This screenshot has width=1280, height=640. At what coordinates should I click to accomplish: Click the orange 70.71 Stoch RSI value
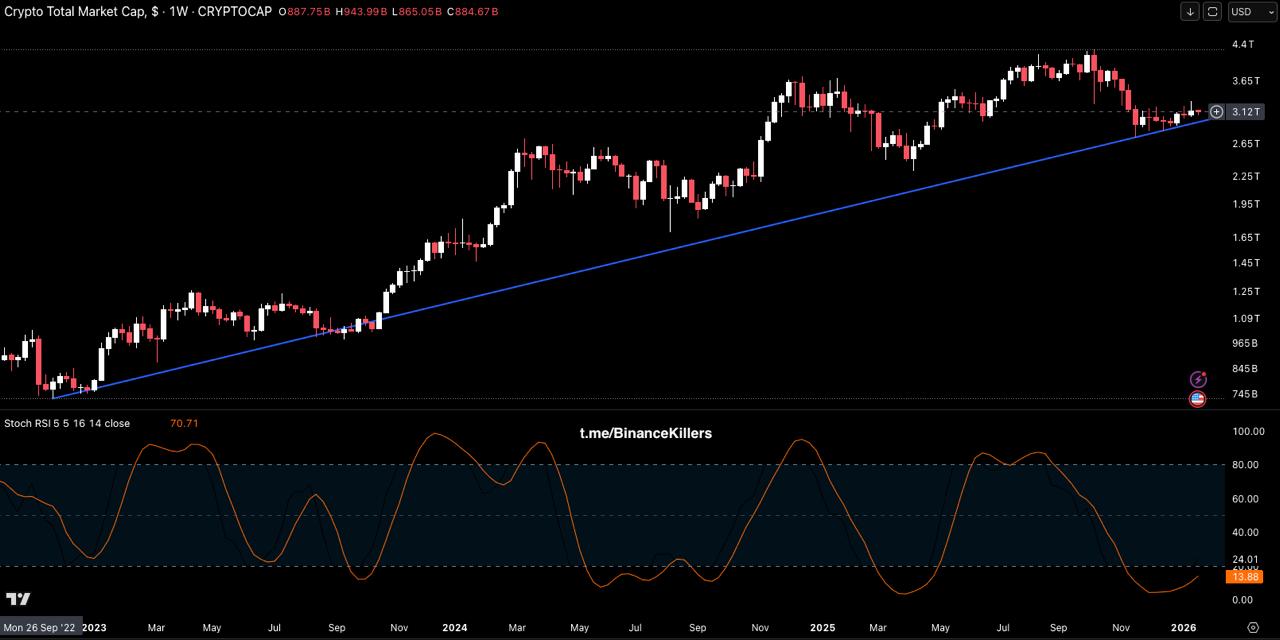184,423
